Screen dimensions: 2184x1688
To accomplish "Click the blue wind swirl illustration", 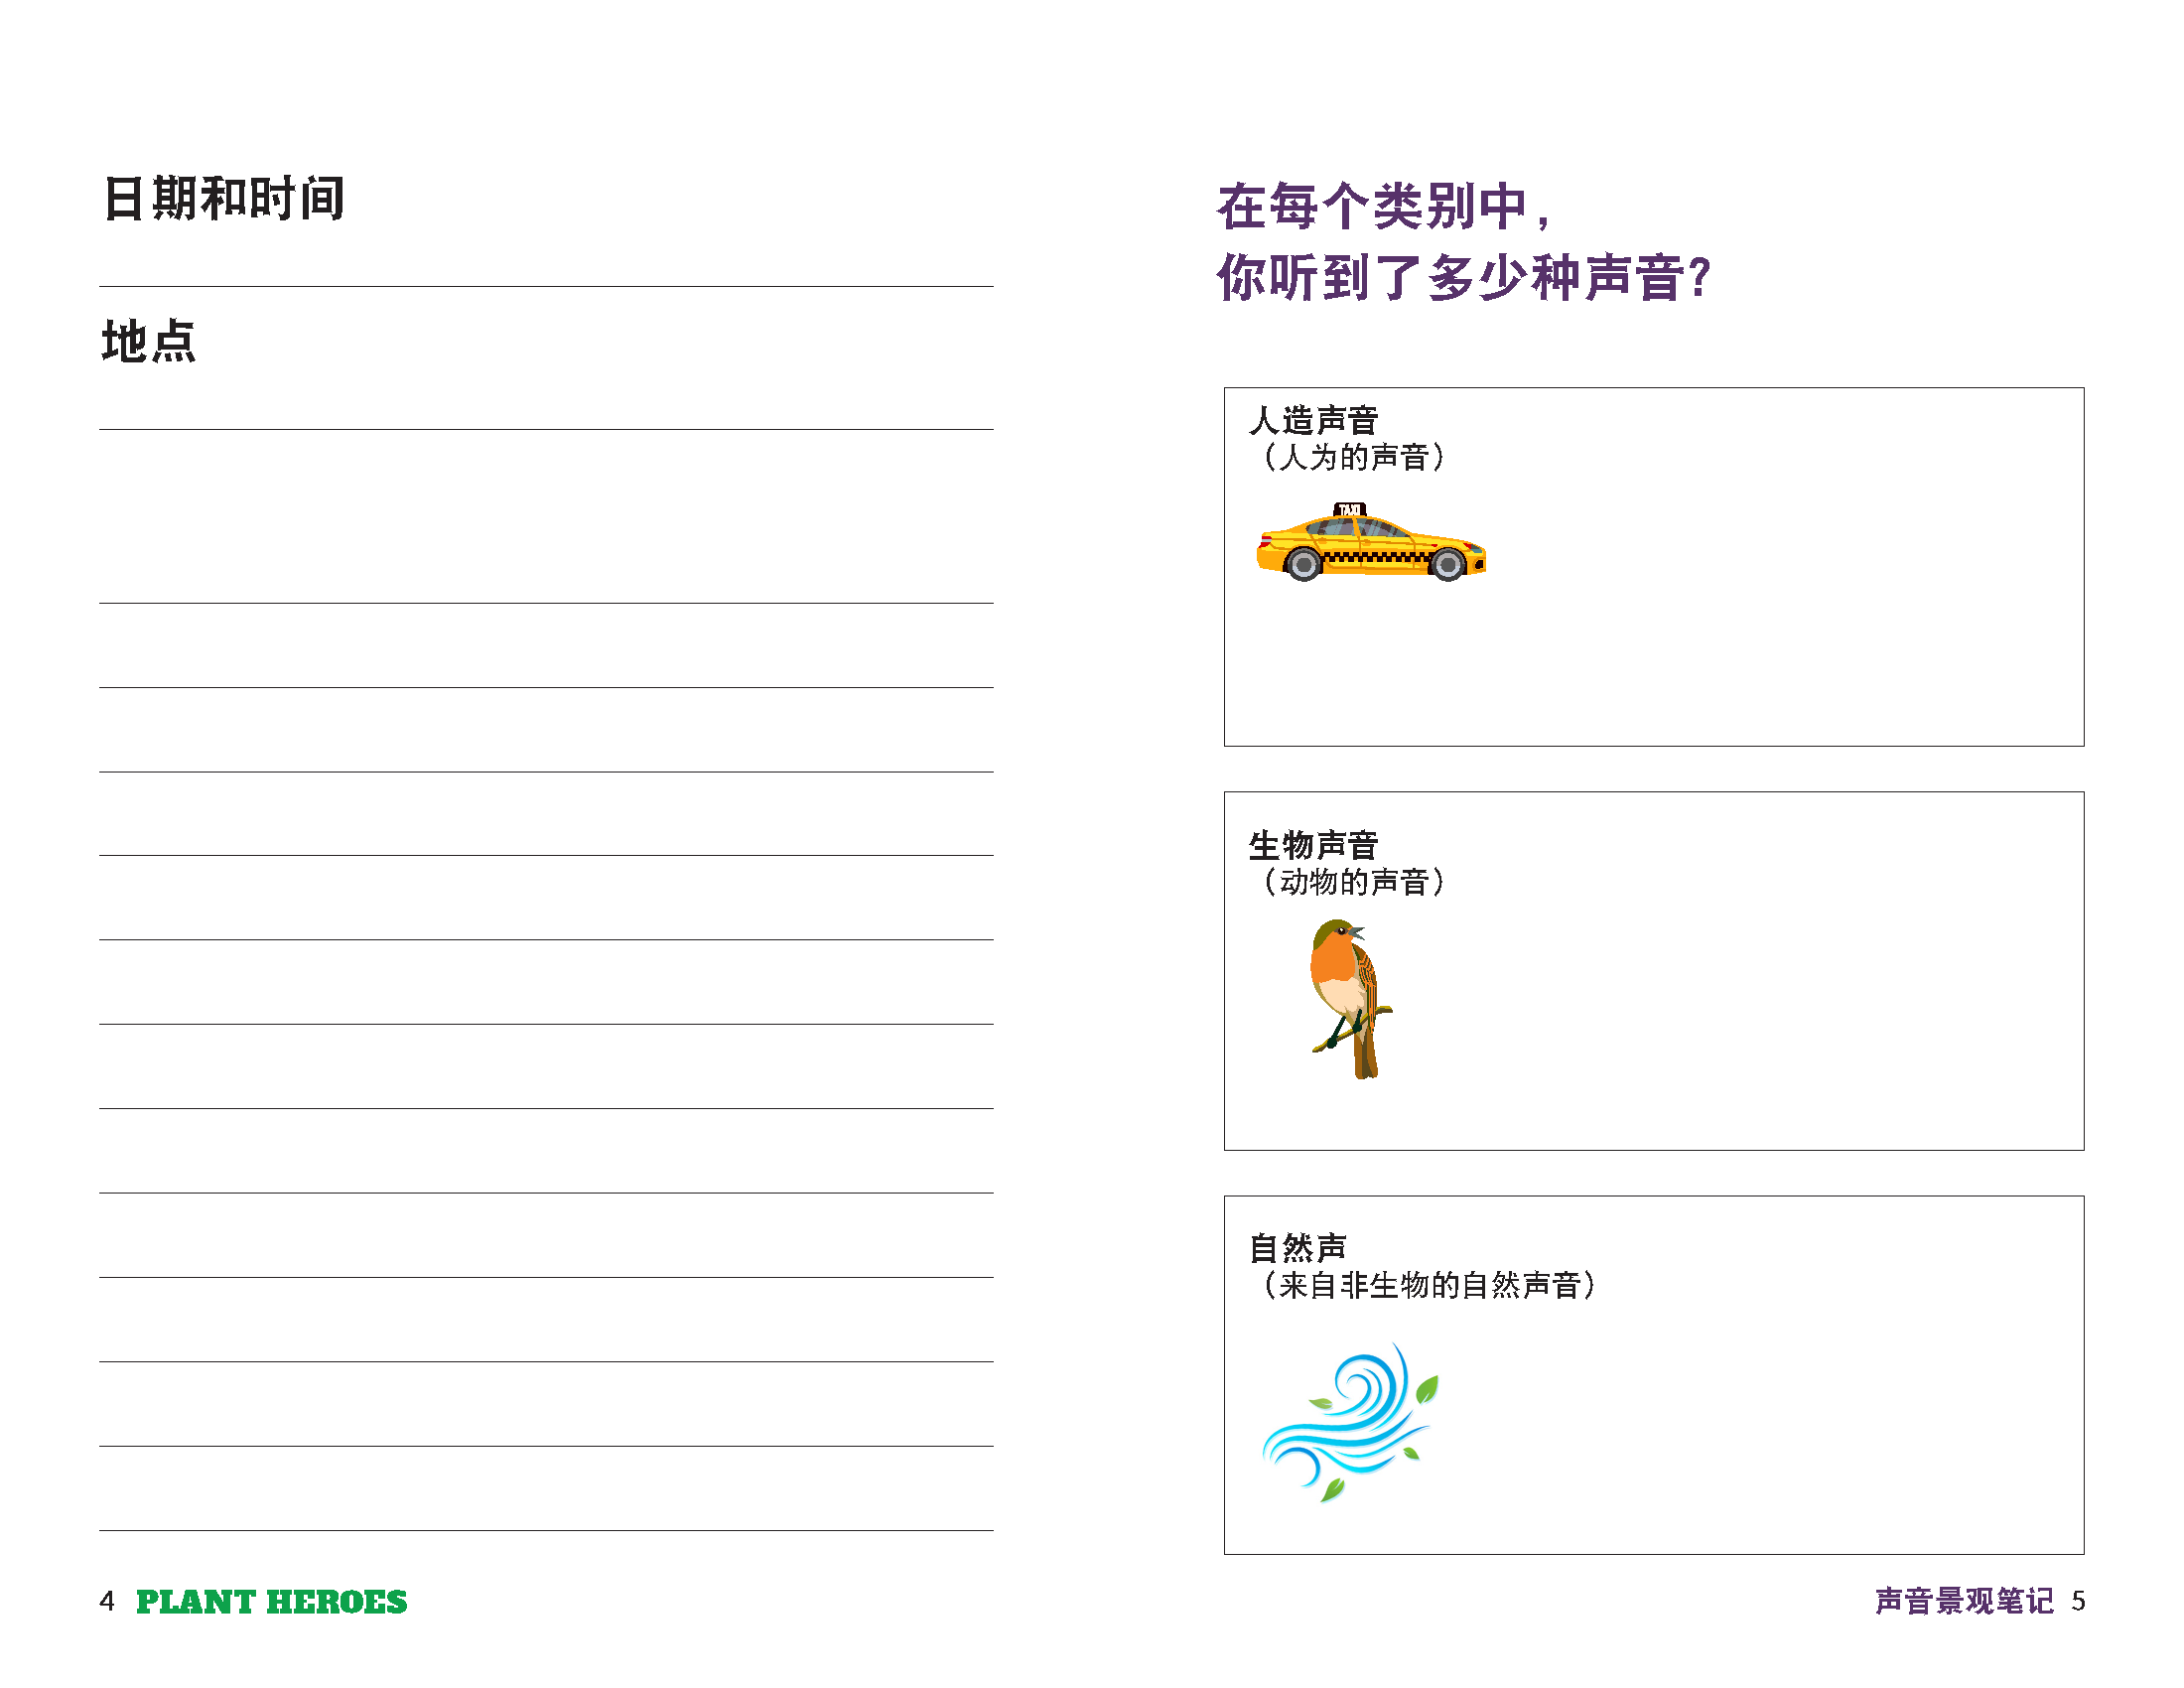I will 1350,1422.
